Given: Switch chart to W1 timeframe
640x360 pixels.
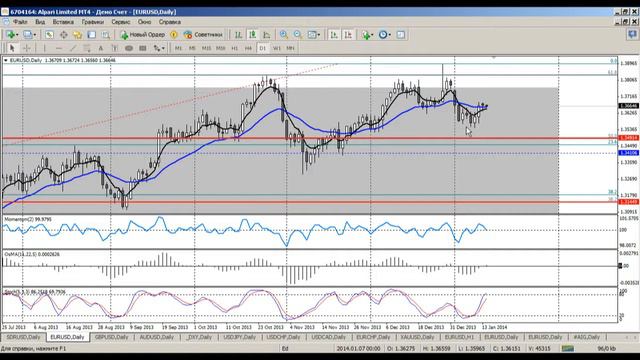Looking at the screenshot, I should tap(276, 48).
